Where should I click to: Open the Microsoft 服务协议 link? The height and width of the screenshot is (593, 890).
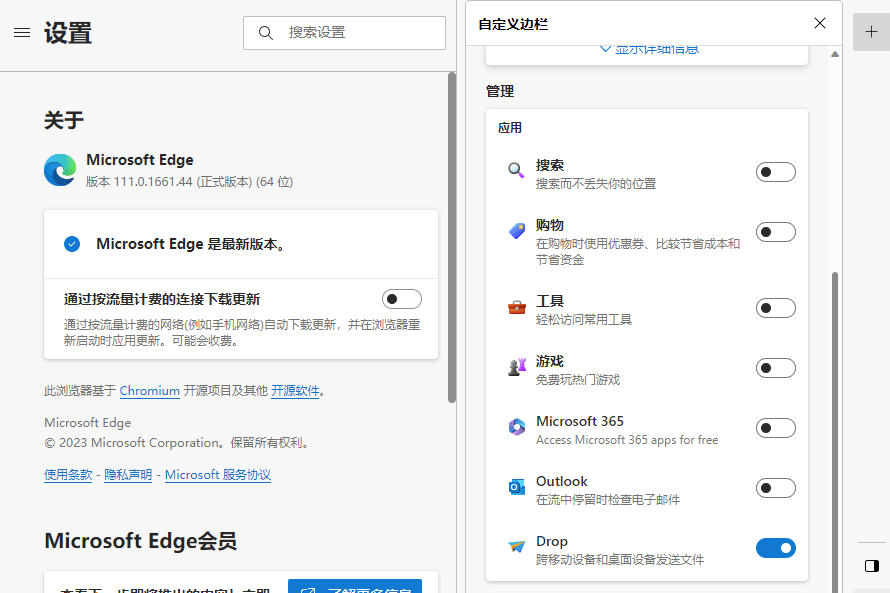click(218, 475)
